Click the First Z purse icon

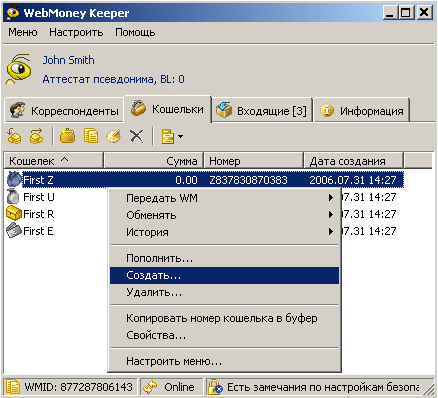point(14,180)
